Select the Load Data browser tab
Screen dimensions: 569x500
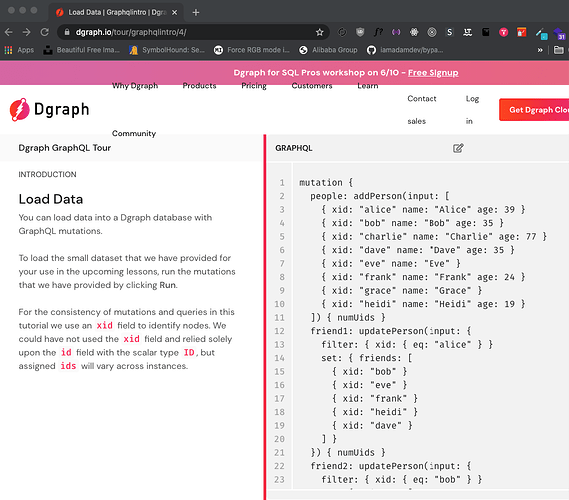click(116, 12)
